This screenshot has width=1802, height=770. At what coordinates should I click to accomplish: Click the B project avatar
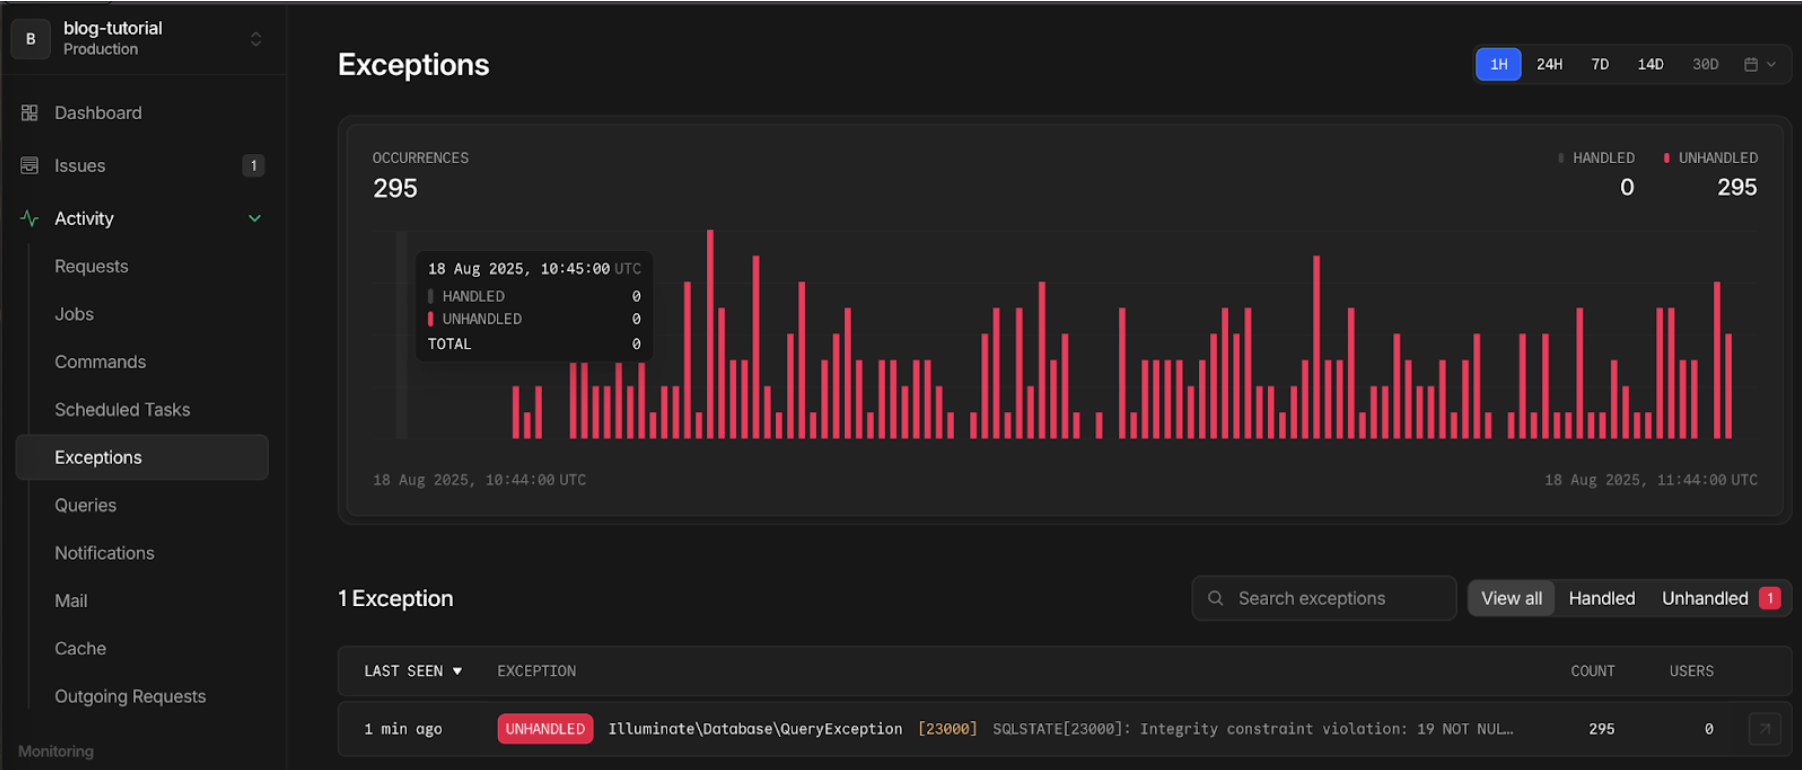[x=31, y=39]
